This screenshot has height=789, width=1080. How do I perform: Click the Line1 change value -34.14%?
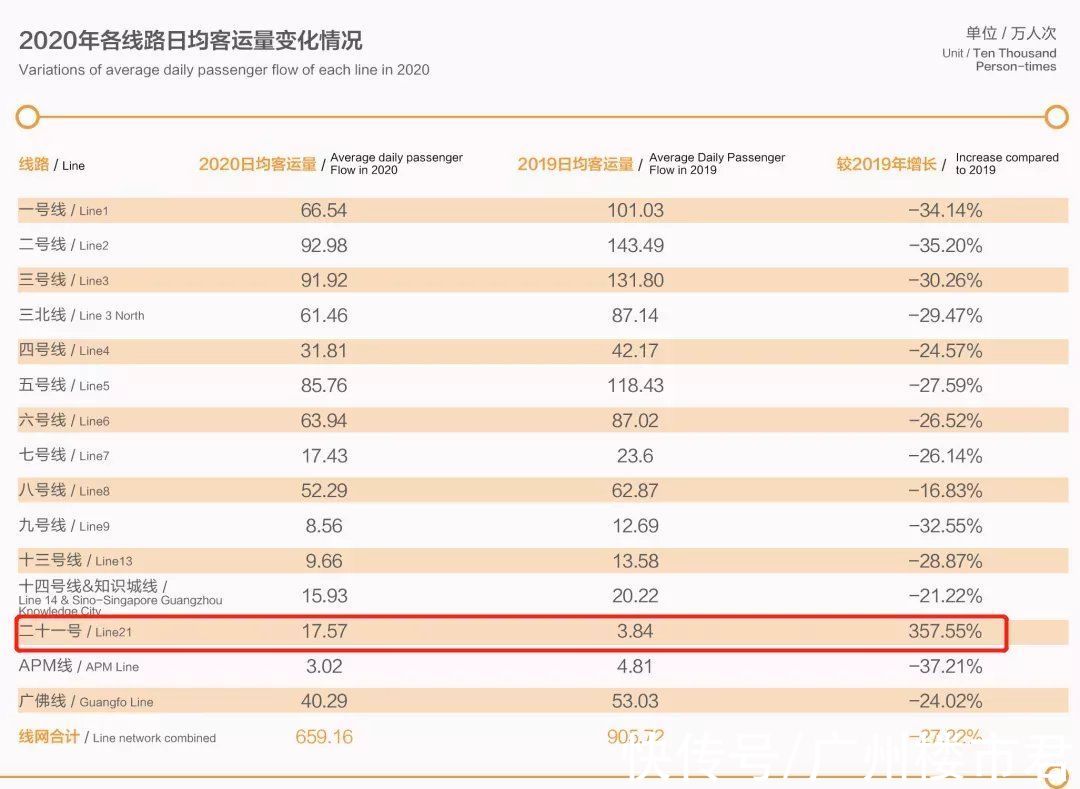[945, 211]
